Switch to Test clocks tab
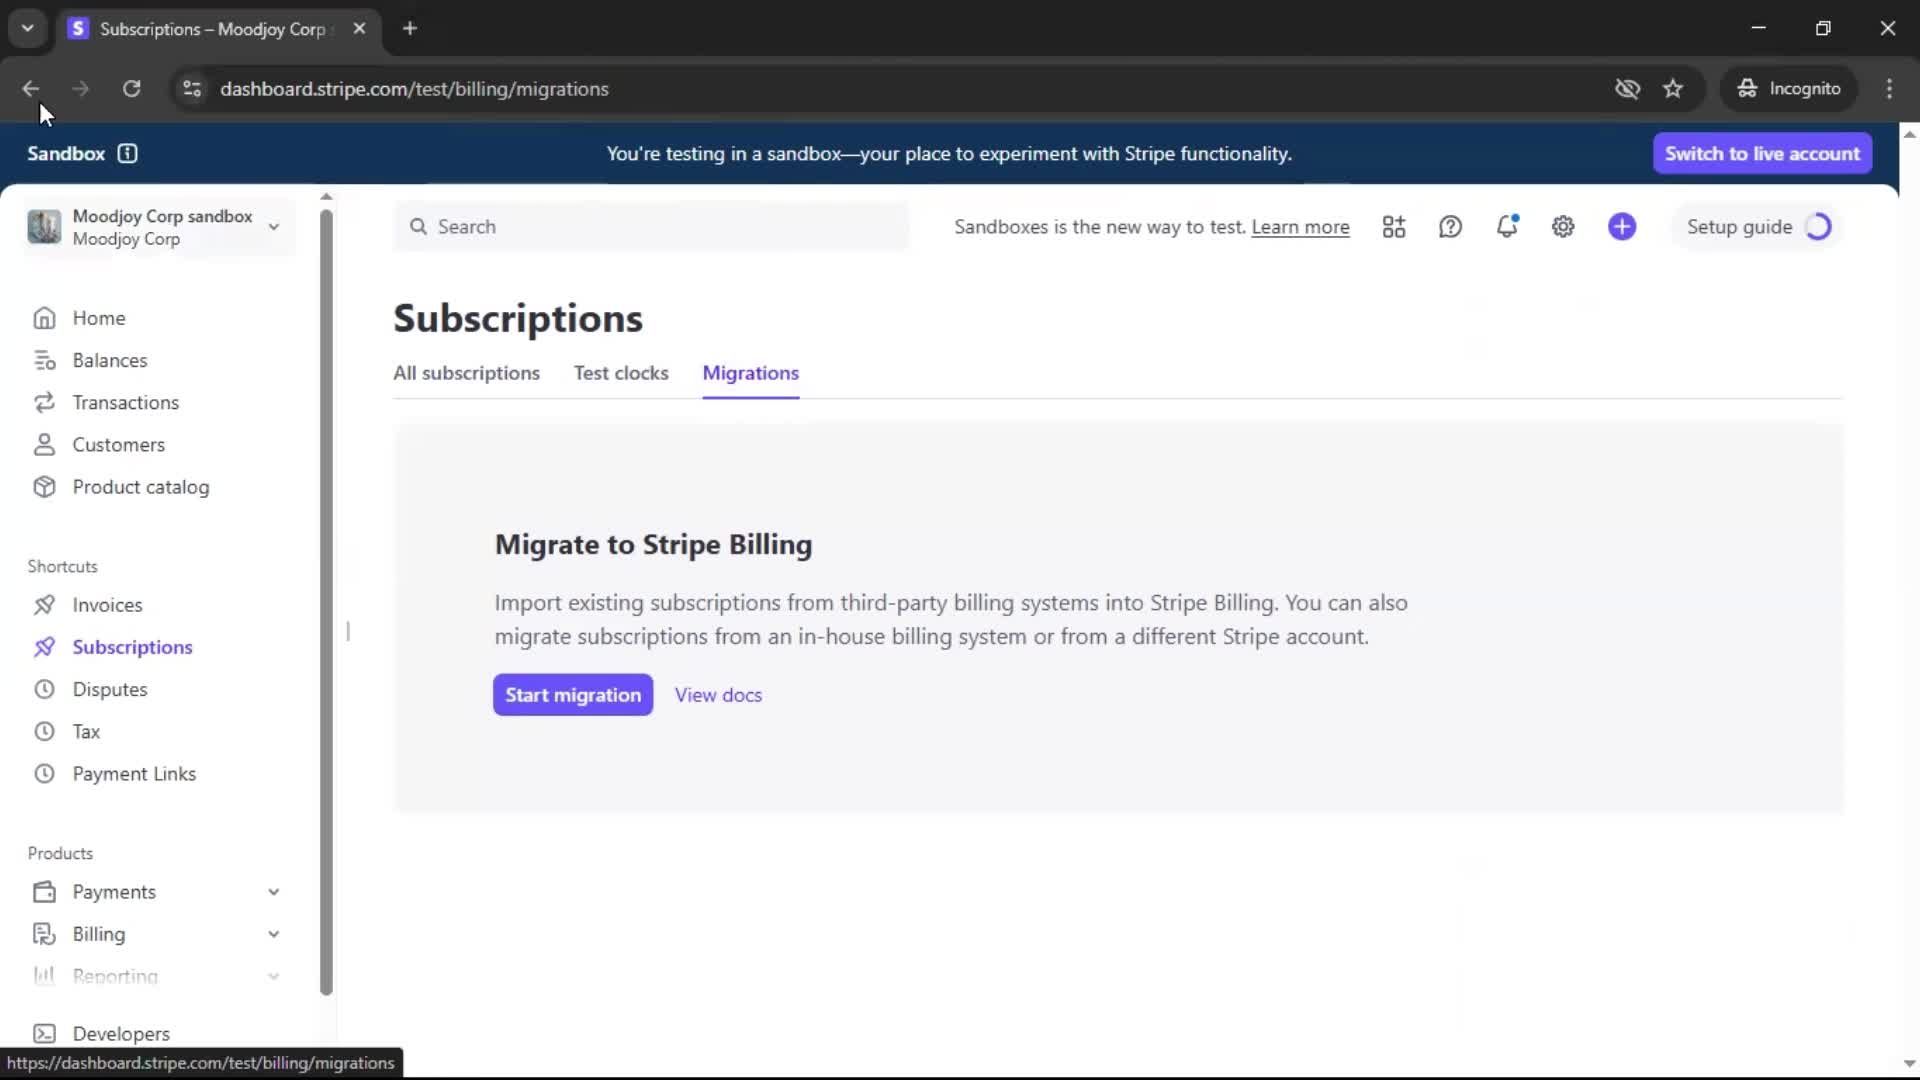This screenshot has height=1080, width=1920. click(620, 373)
